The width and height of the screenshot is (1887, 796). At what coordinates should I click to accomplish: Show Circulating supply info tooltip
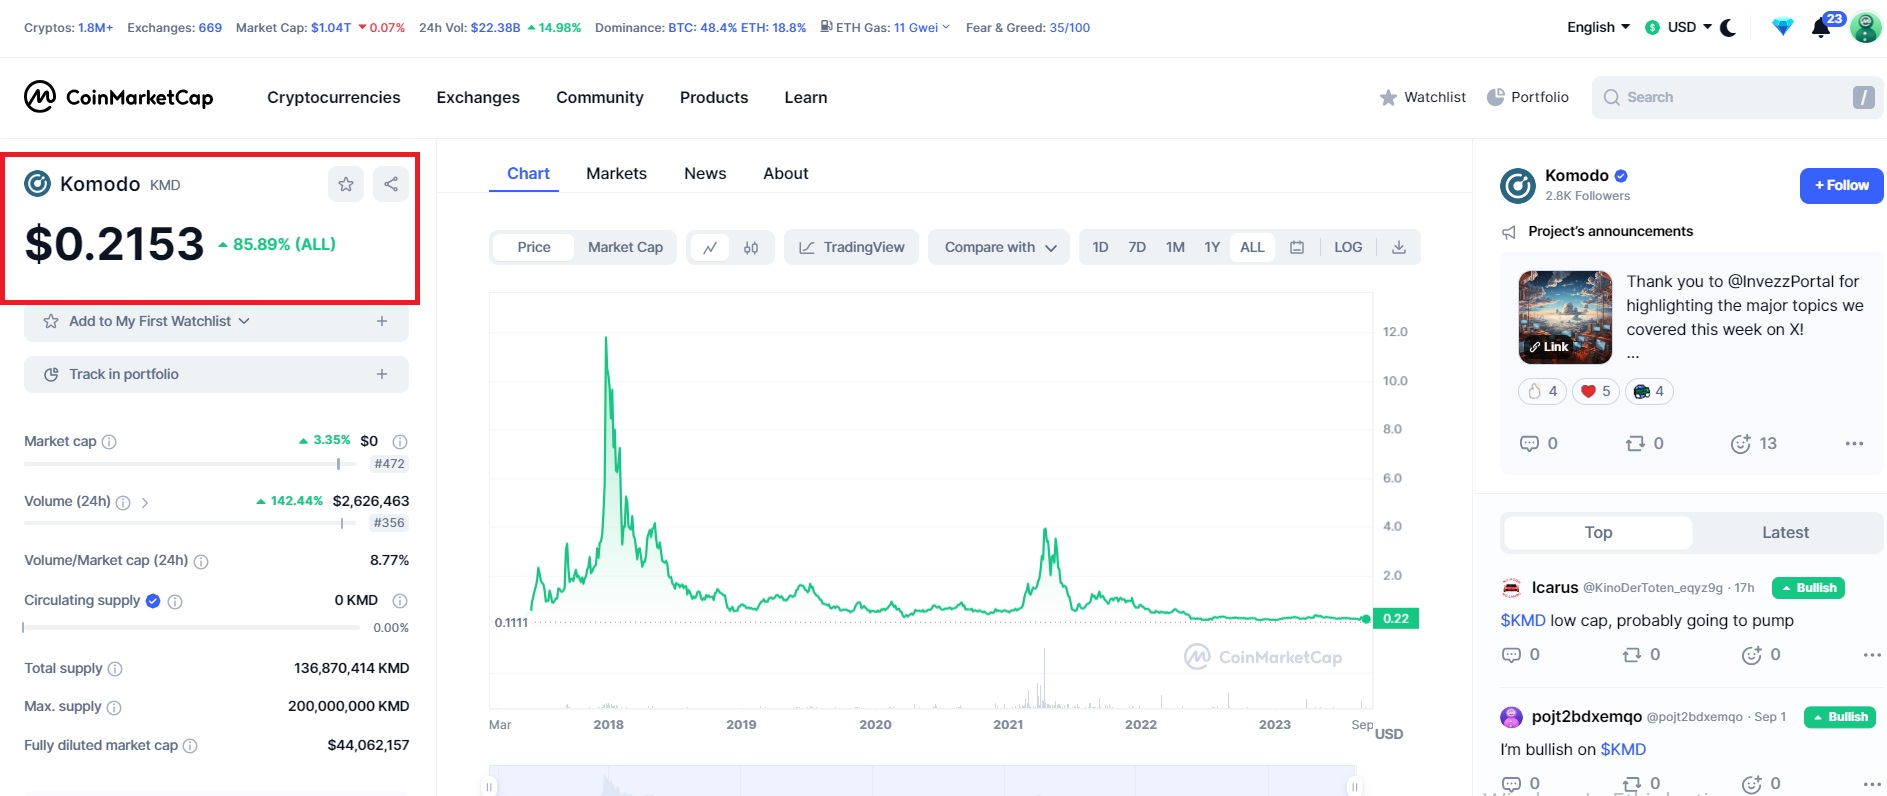(x=175, y=602)
